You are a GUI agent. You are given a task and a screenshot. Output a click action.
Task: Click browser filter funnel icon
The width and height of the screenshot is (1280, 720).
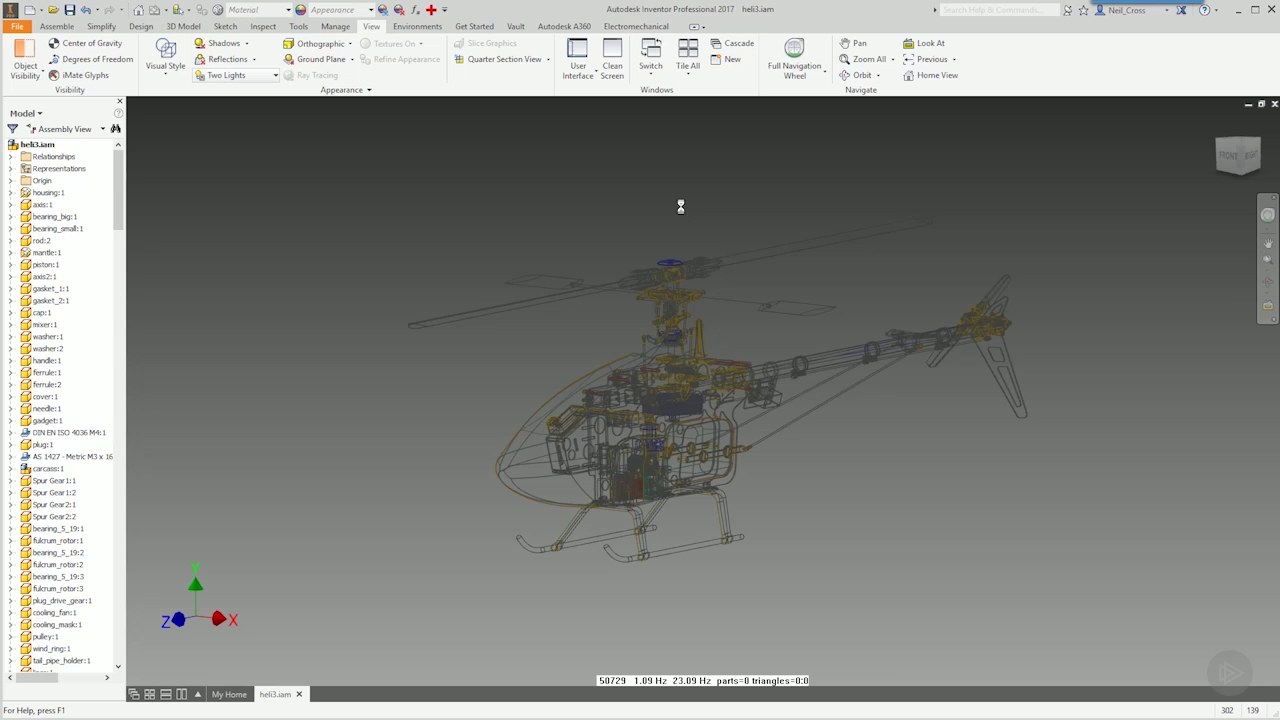[12, 129]
